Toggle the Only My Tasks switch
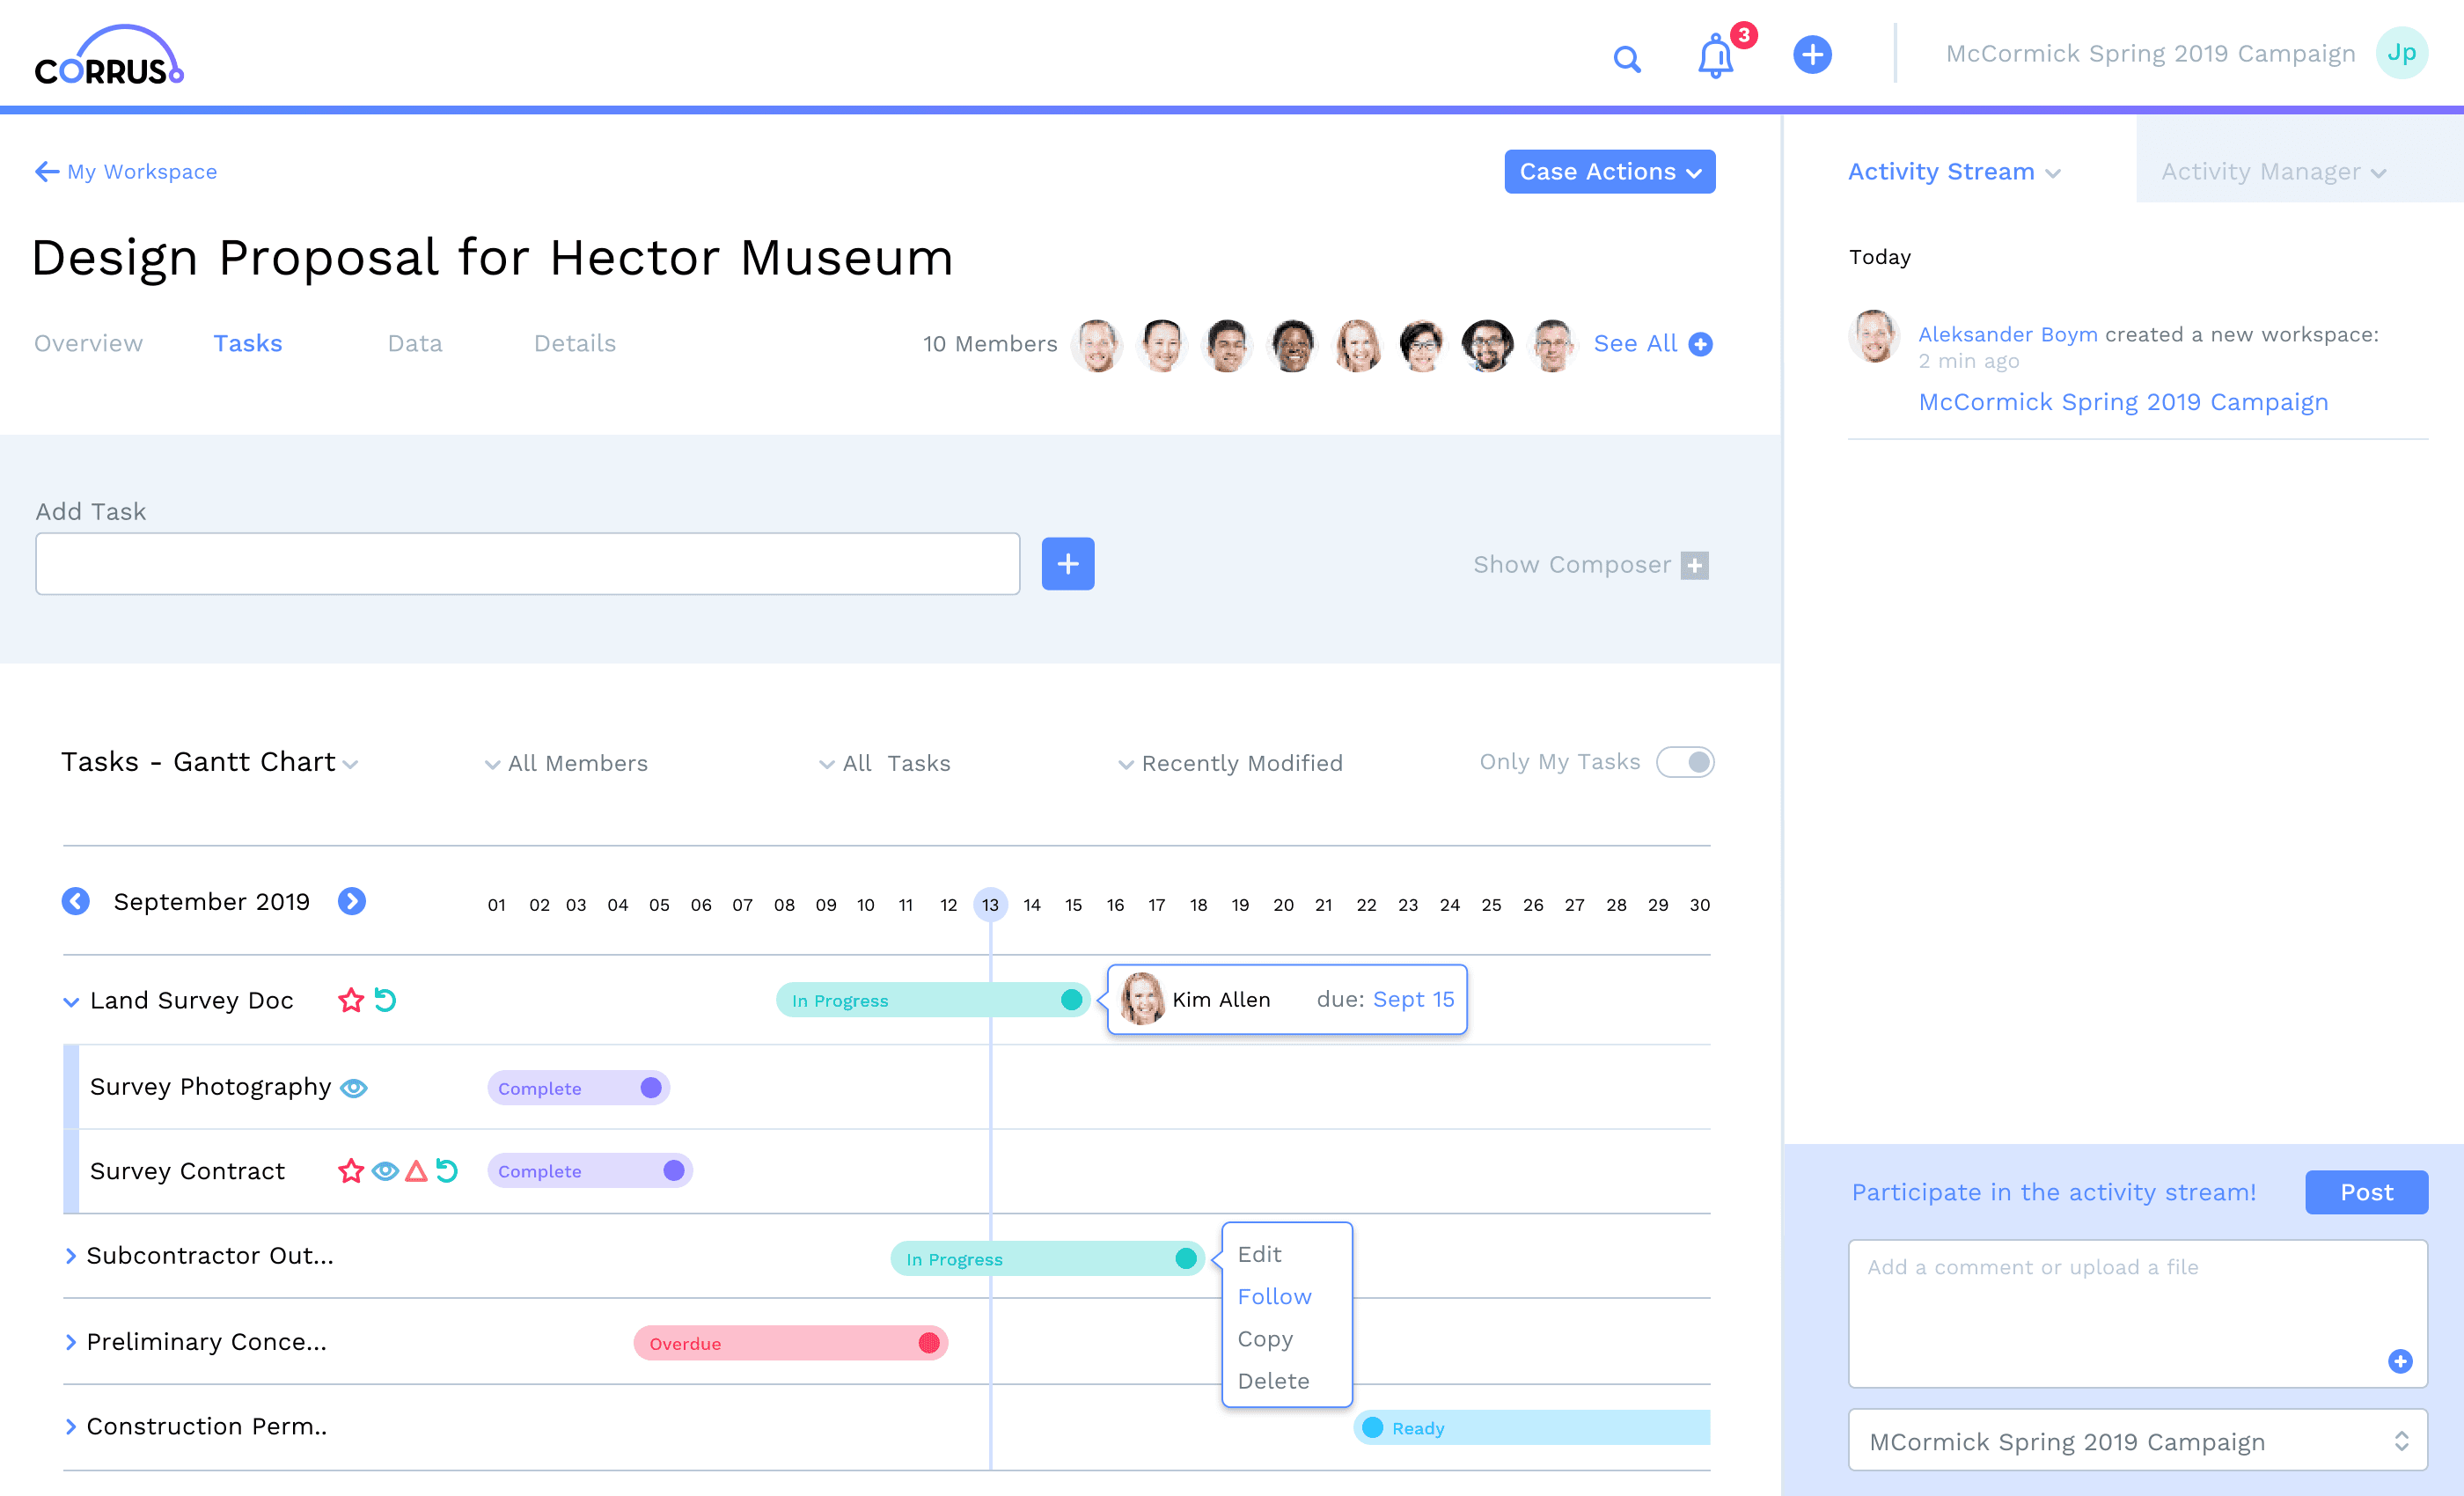Image resolution: width=2464 pixels, height=1496 pixels. 1685,762
